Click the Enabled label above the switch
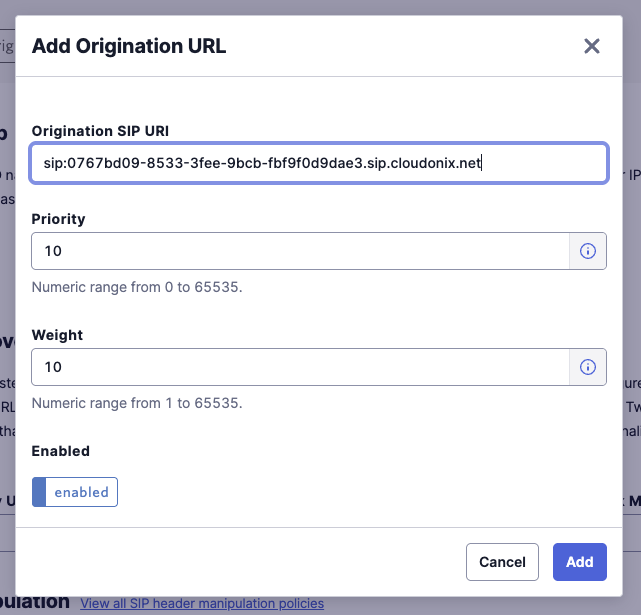 click(60, 451)
